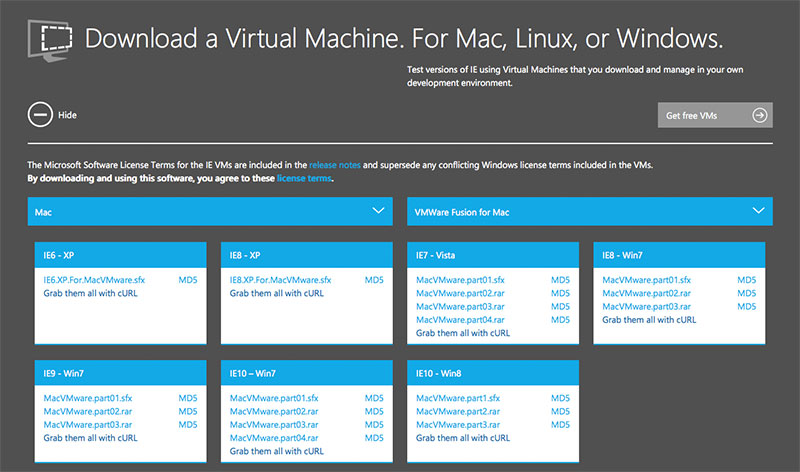
Task: Open the VMWare Fusion for Mac dropdown
Action: click(x=590, y=211)
